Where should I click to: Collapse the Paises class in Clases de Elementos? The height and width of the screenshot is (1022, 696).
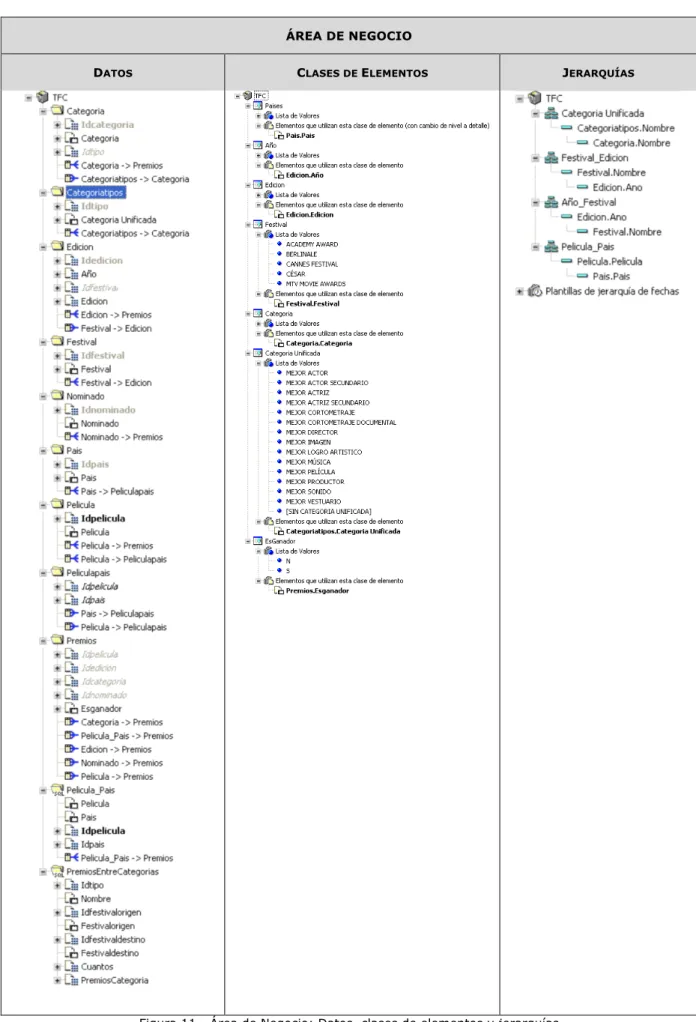tap(248, 106)
